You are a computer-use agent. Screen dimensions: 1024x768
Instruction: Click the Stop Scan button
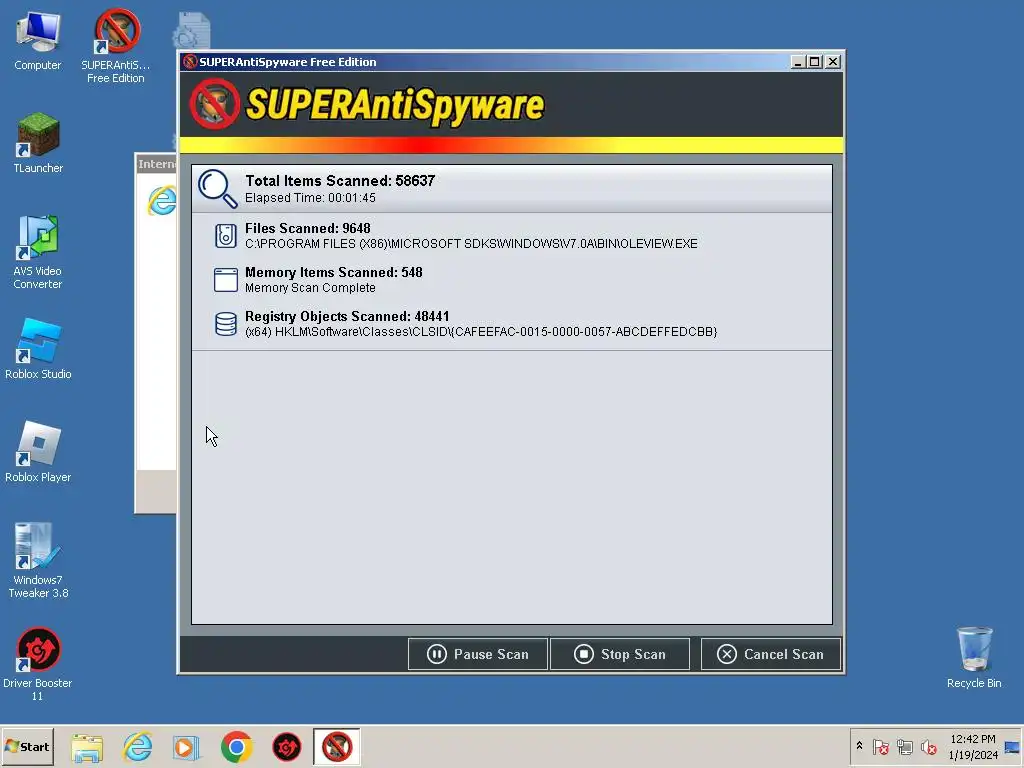pyautogui.click(x=620, y=654)
